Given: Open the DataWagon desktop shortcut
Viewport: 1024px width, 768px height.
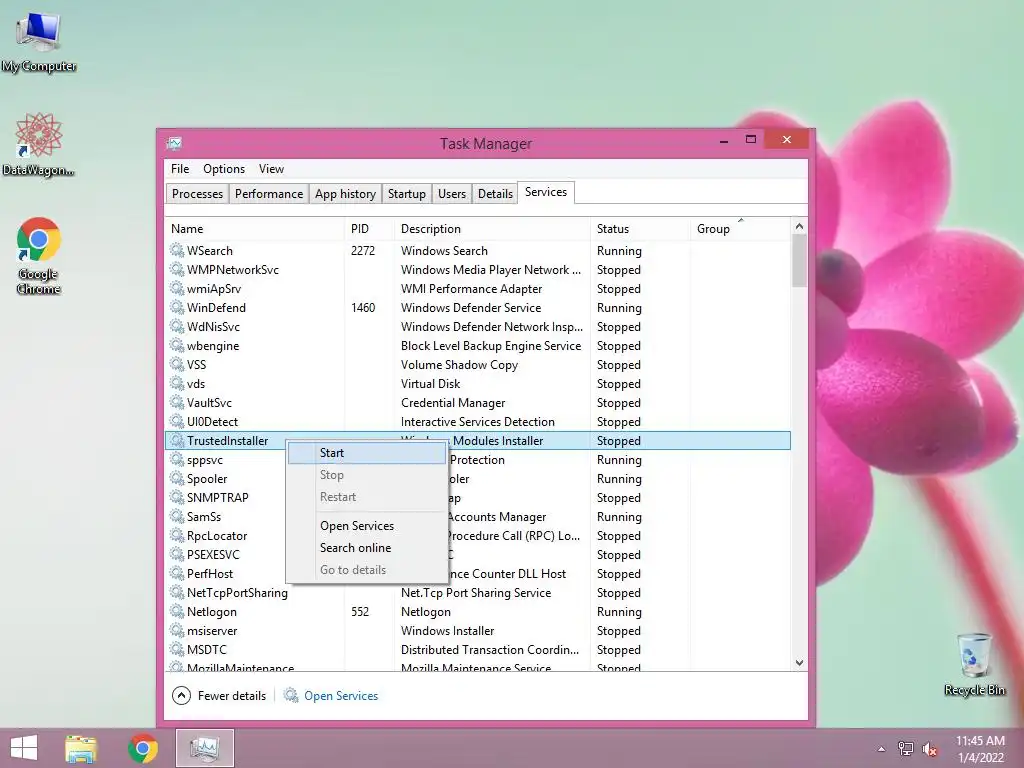Looking at the screenshot, I should point(39,144).
